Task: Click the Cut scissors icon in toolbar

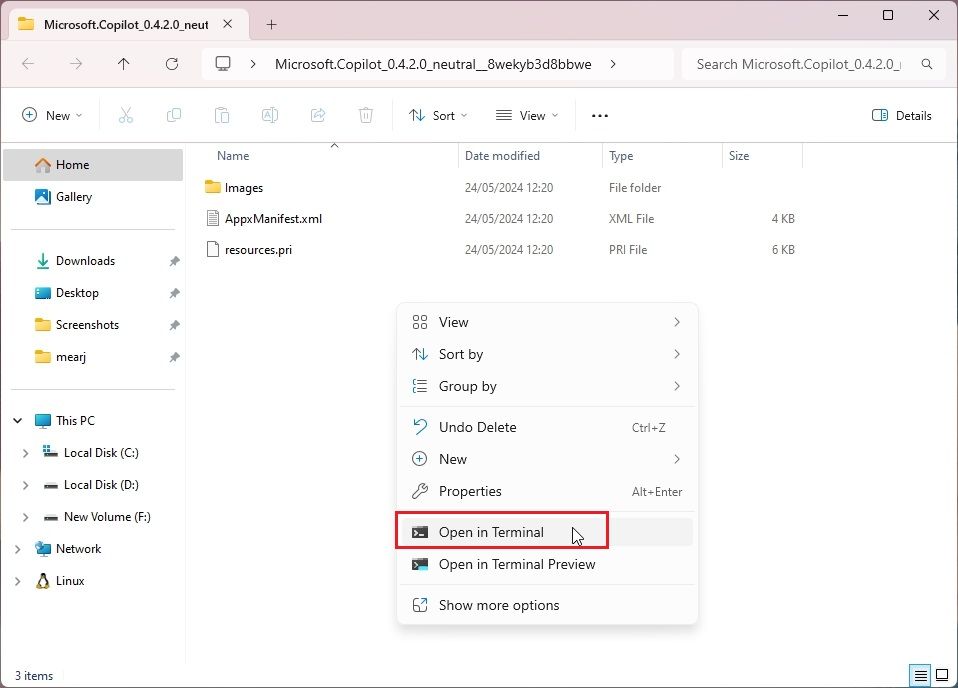Action: (x=125, y=115)
